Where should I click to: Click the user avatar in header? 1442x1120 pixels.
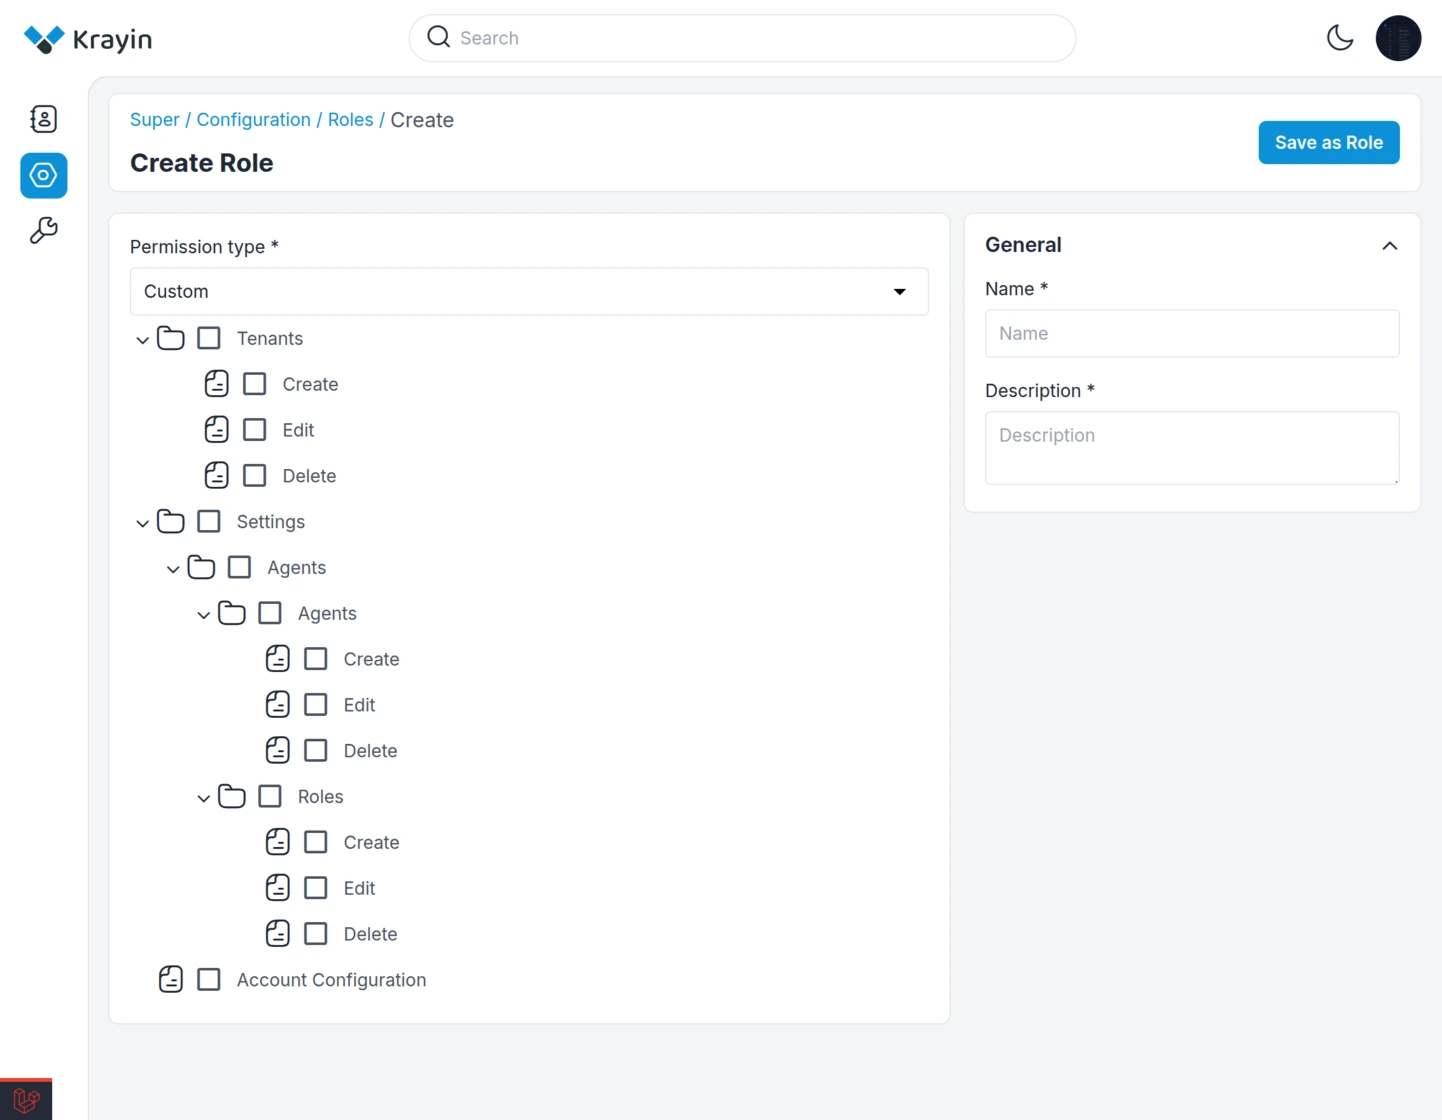(x=1397, y=38)
